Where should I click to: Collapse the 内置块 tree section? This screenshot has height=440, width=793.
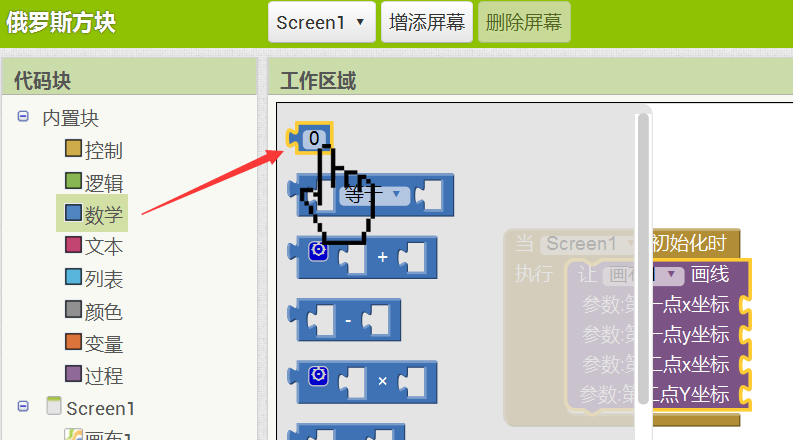coord(23,116)
